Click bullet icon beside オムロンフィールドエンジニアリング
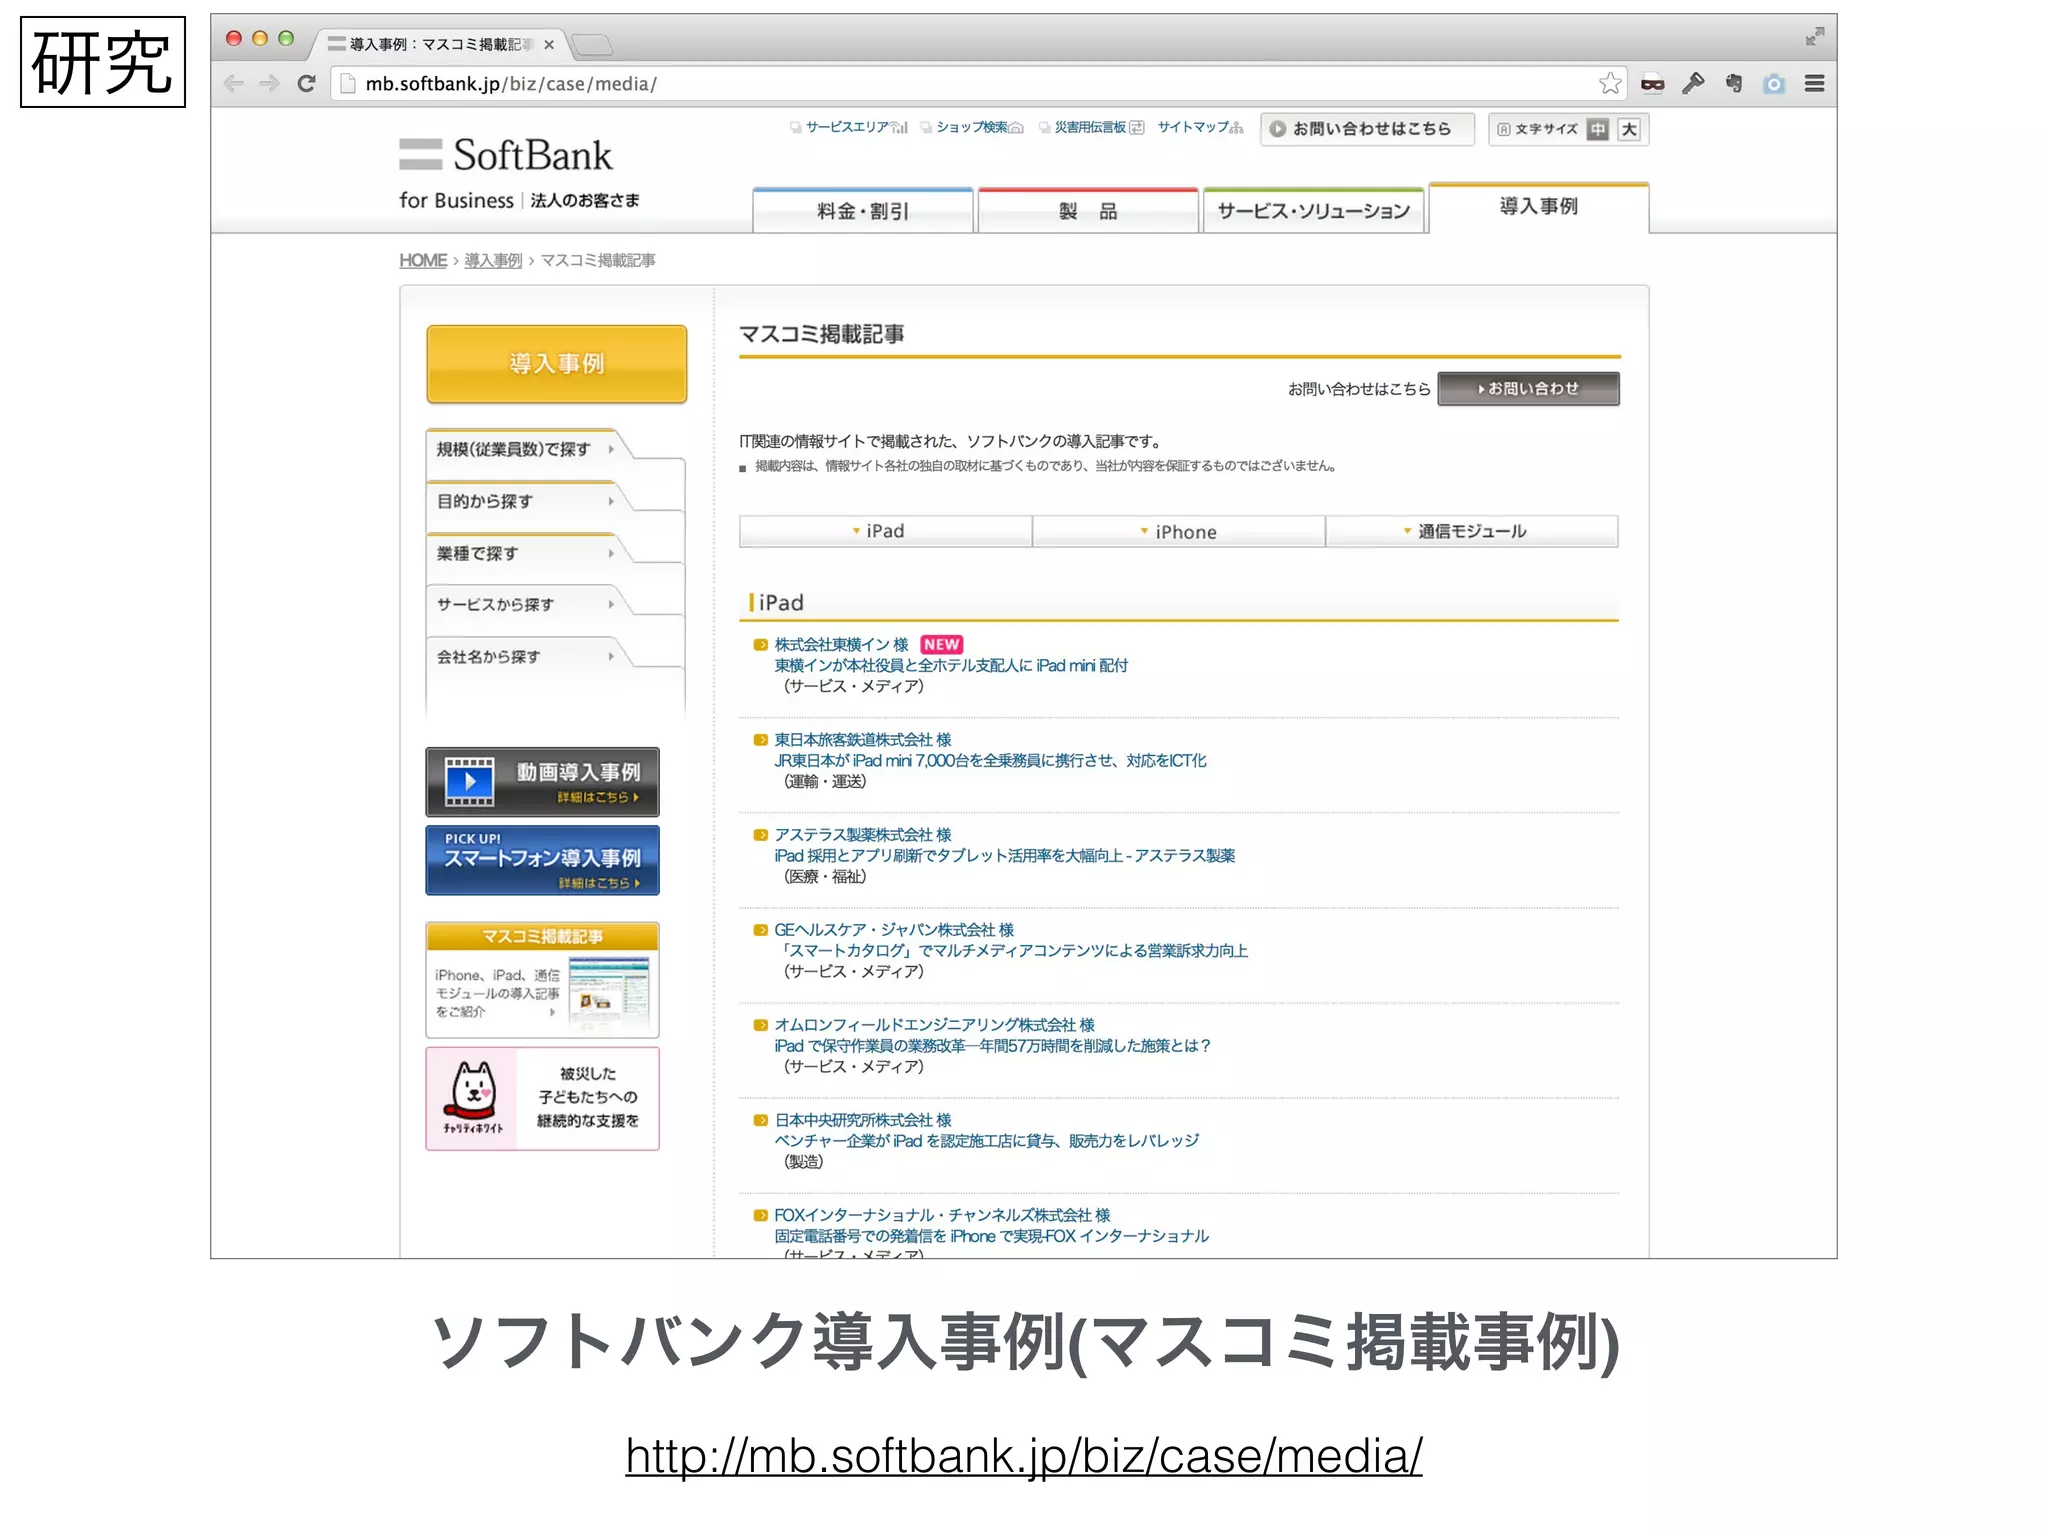Image resolution: width=2048 pixels, height=1536 pixels. (x=760, y=1025)
